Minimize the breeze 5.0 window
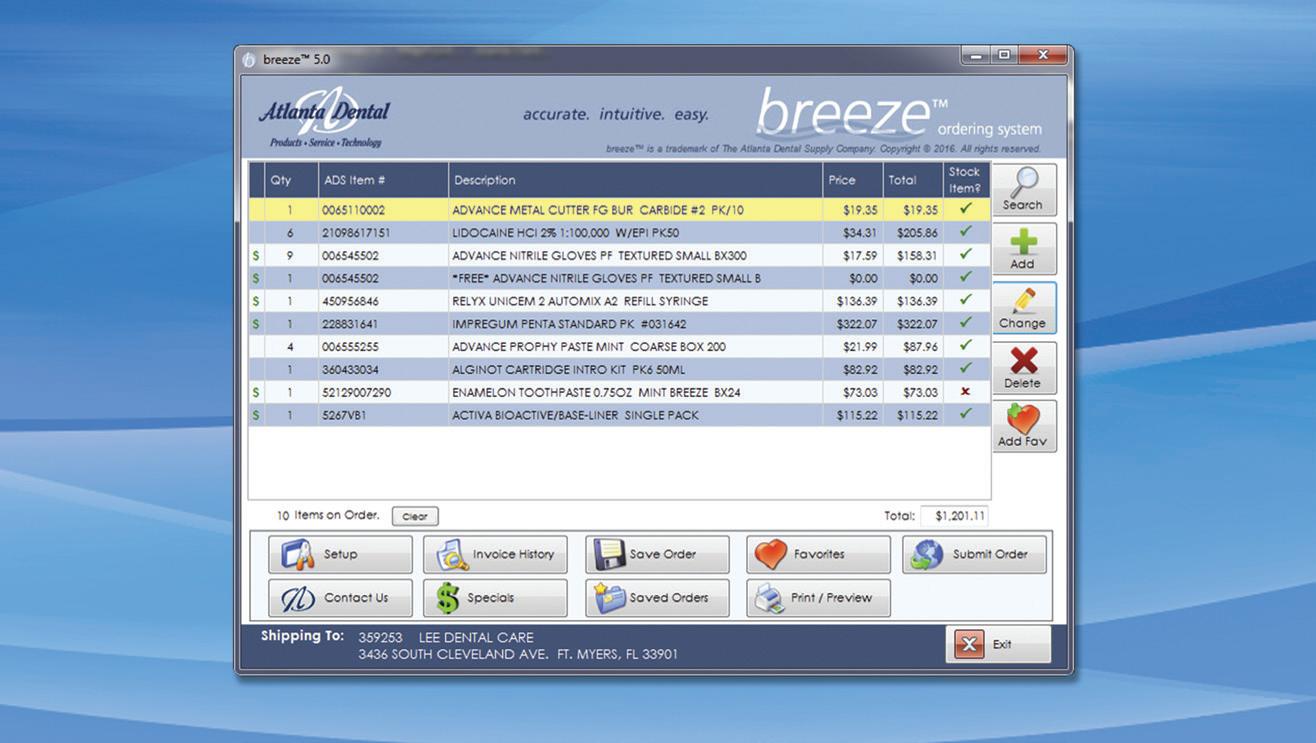 (977, 56)
